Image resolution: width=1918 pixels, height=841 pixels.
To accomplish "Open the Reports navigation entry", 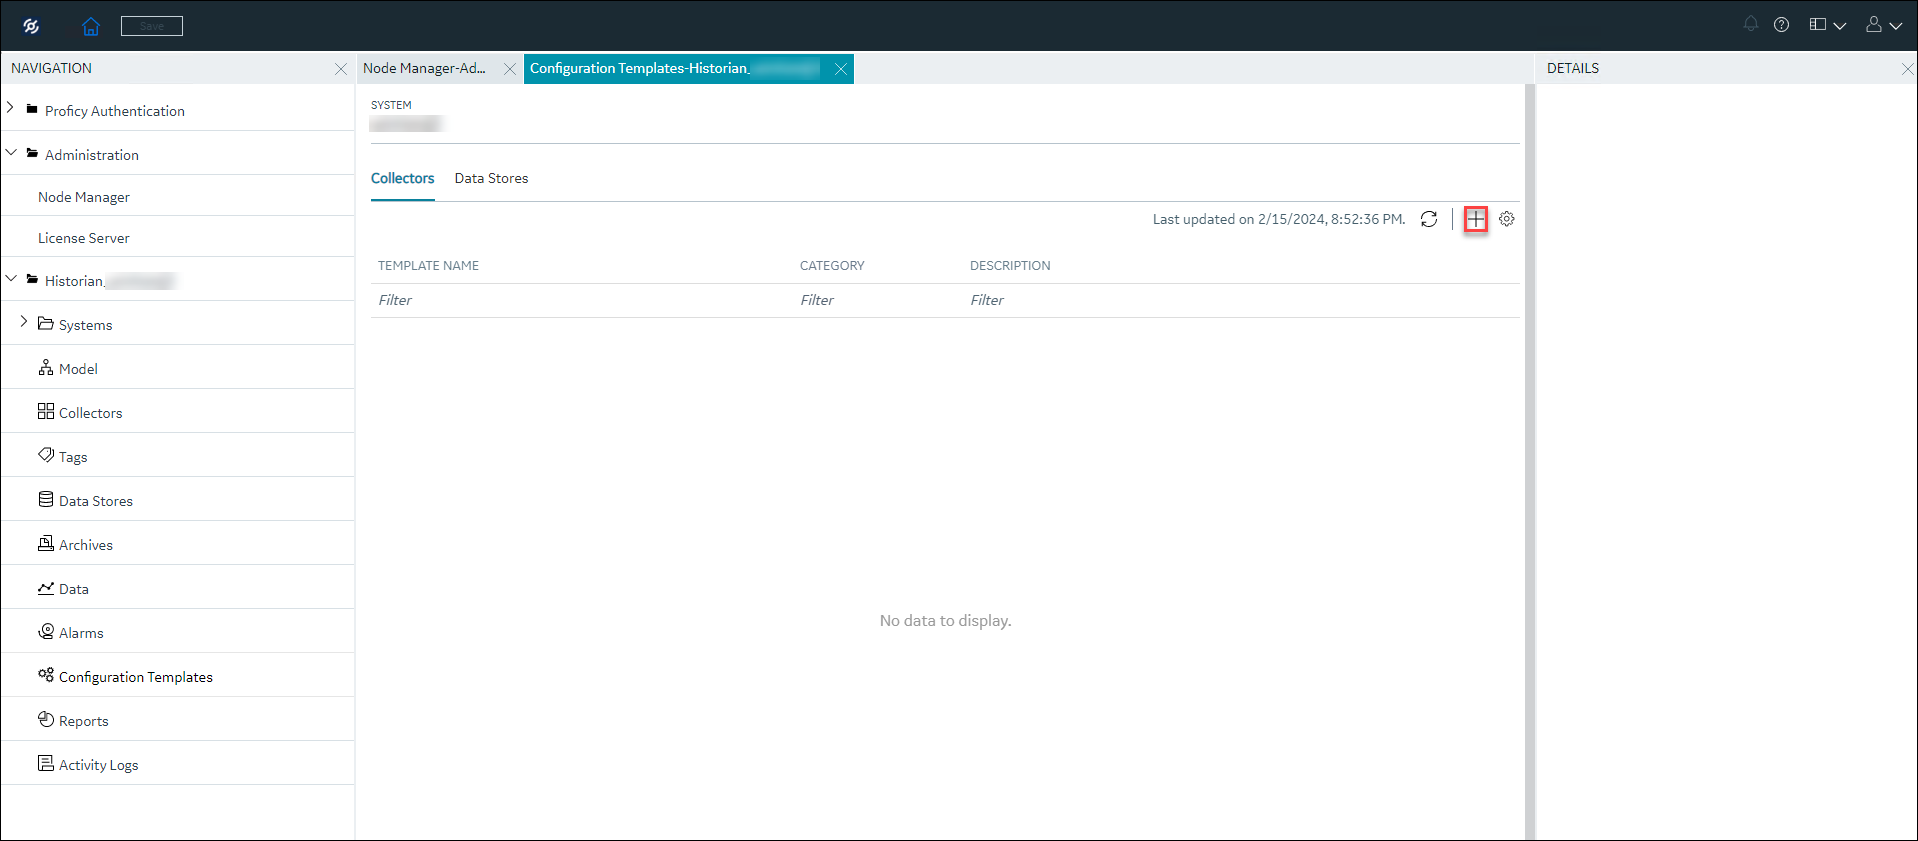I will (83, 721).
